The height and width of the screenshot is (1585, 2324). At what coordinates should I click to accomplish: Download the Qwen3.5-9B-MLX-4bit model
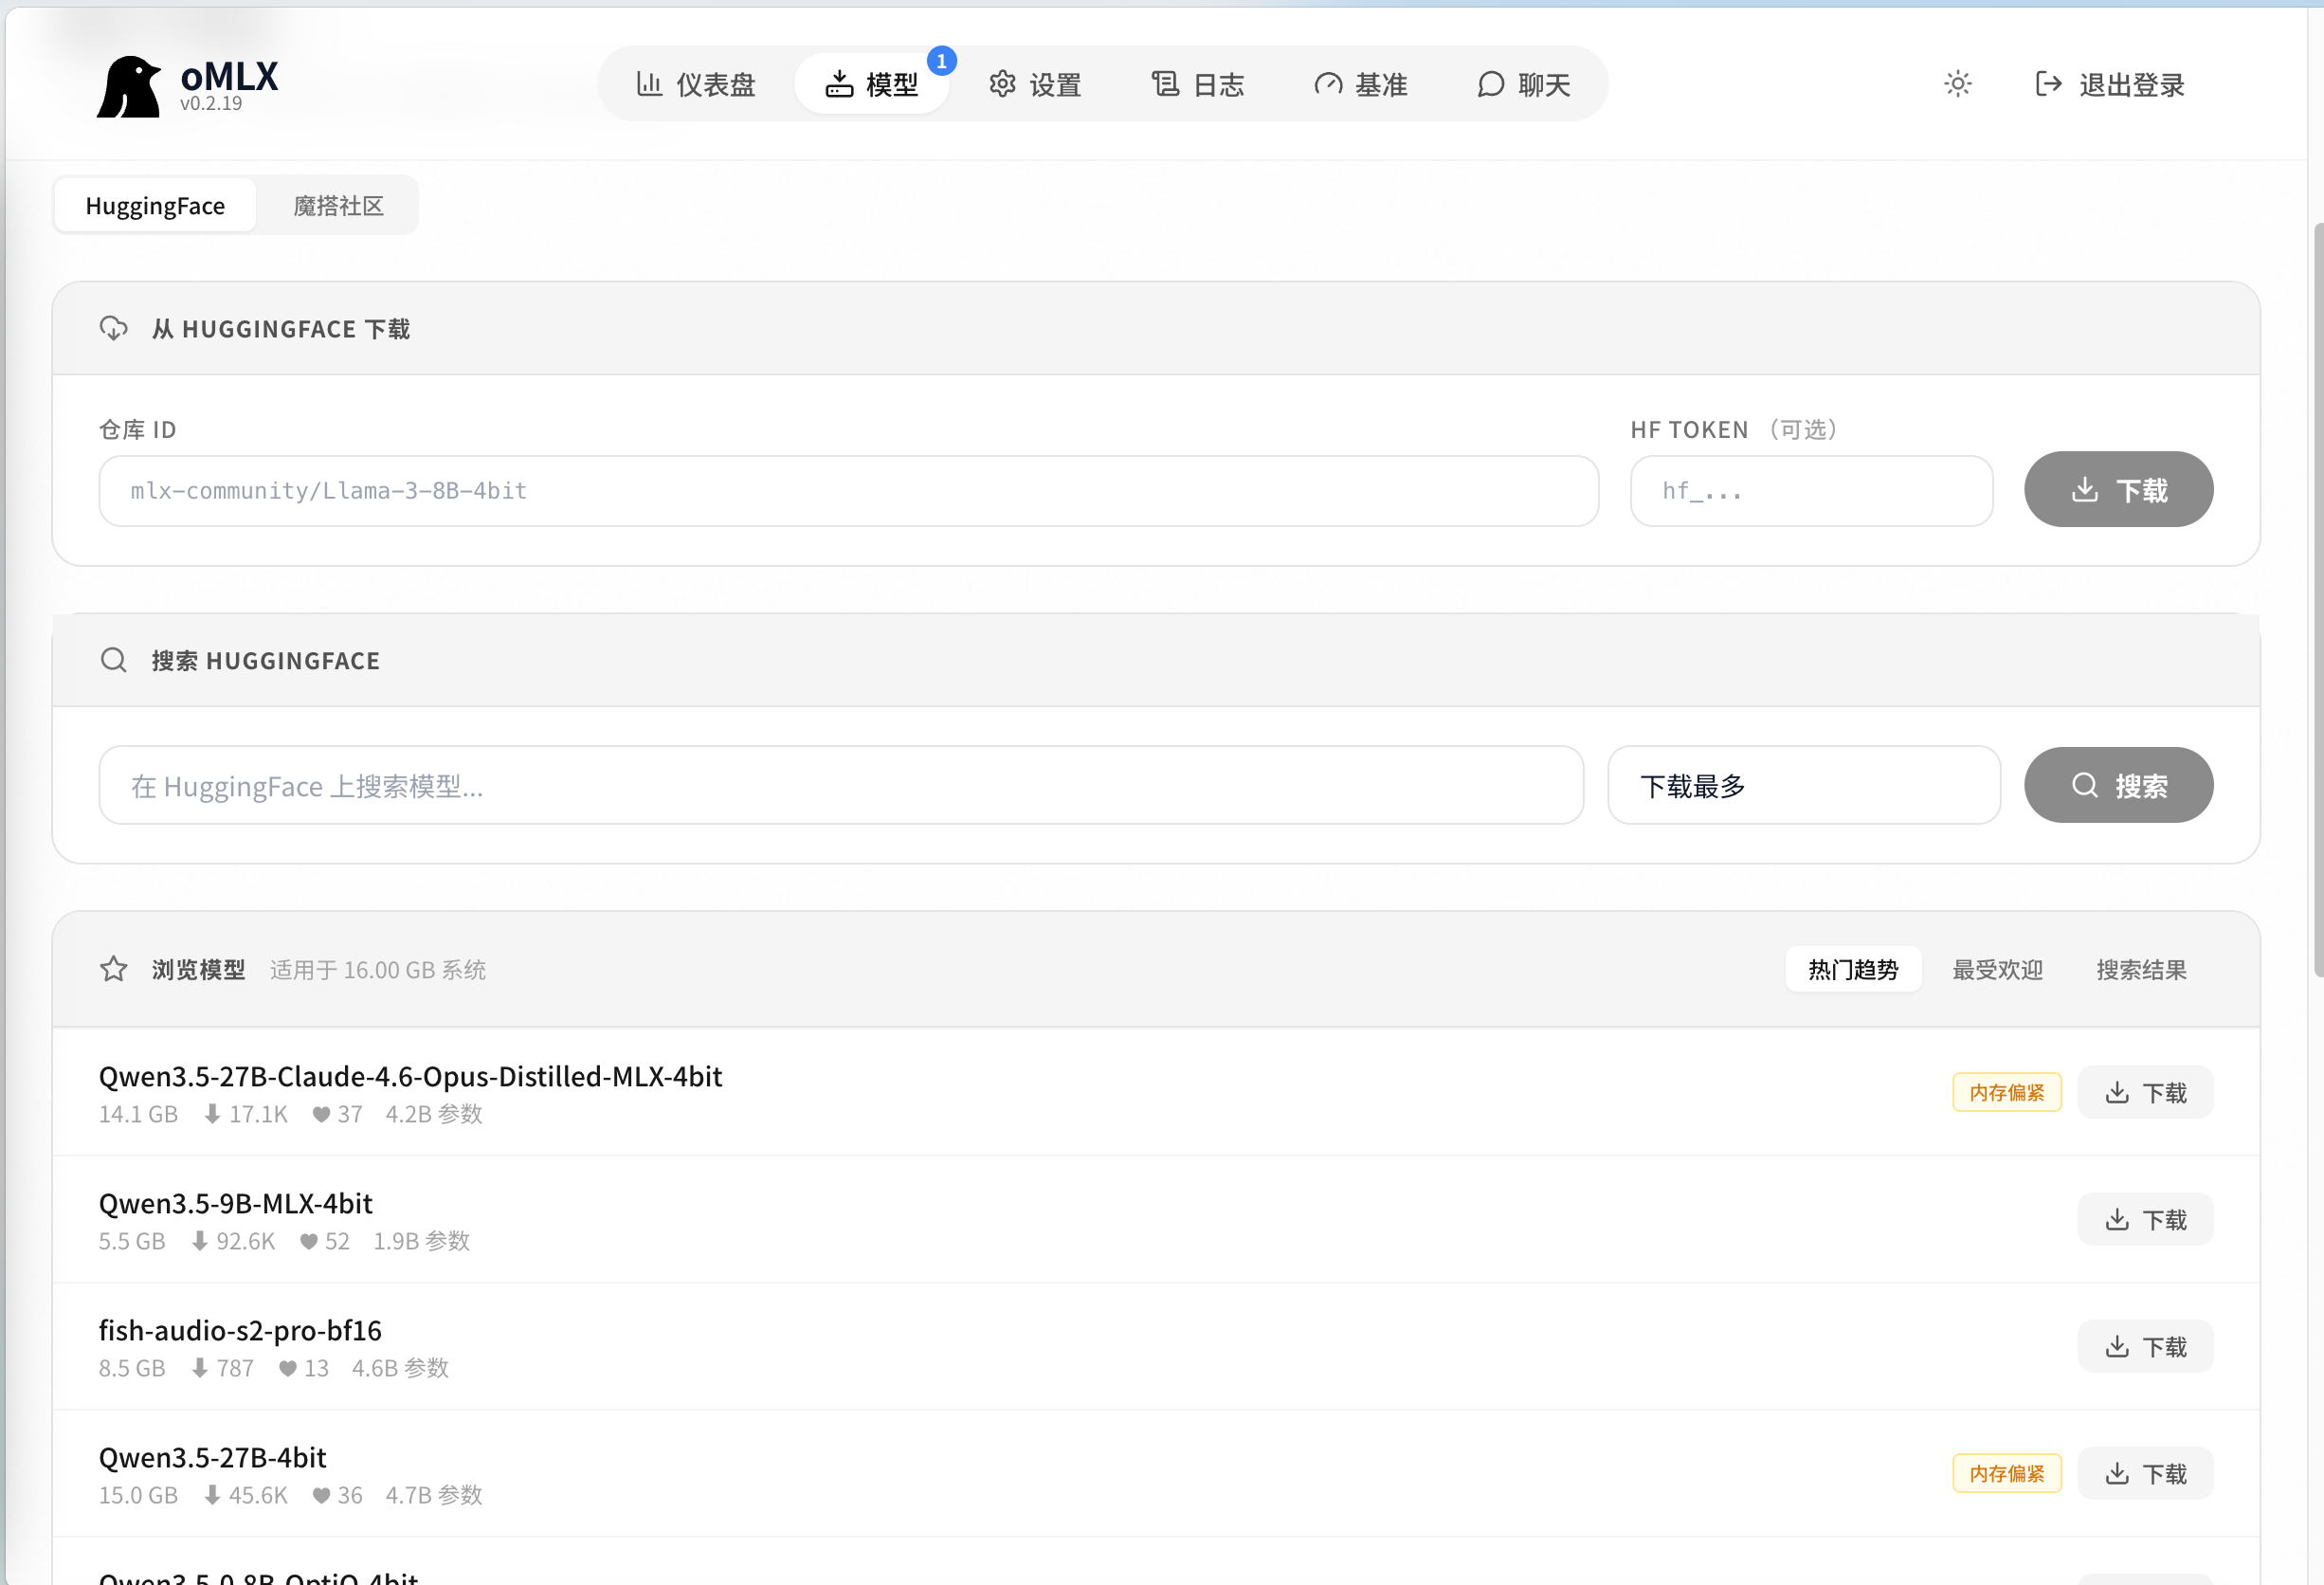pyautogui.click(x=2144, y=1219)
